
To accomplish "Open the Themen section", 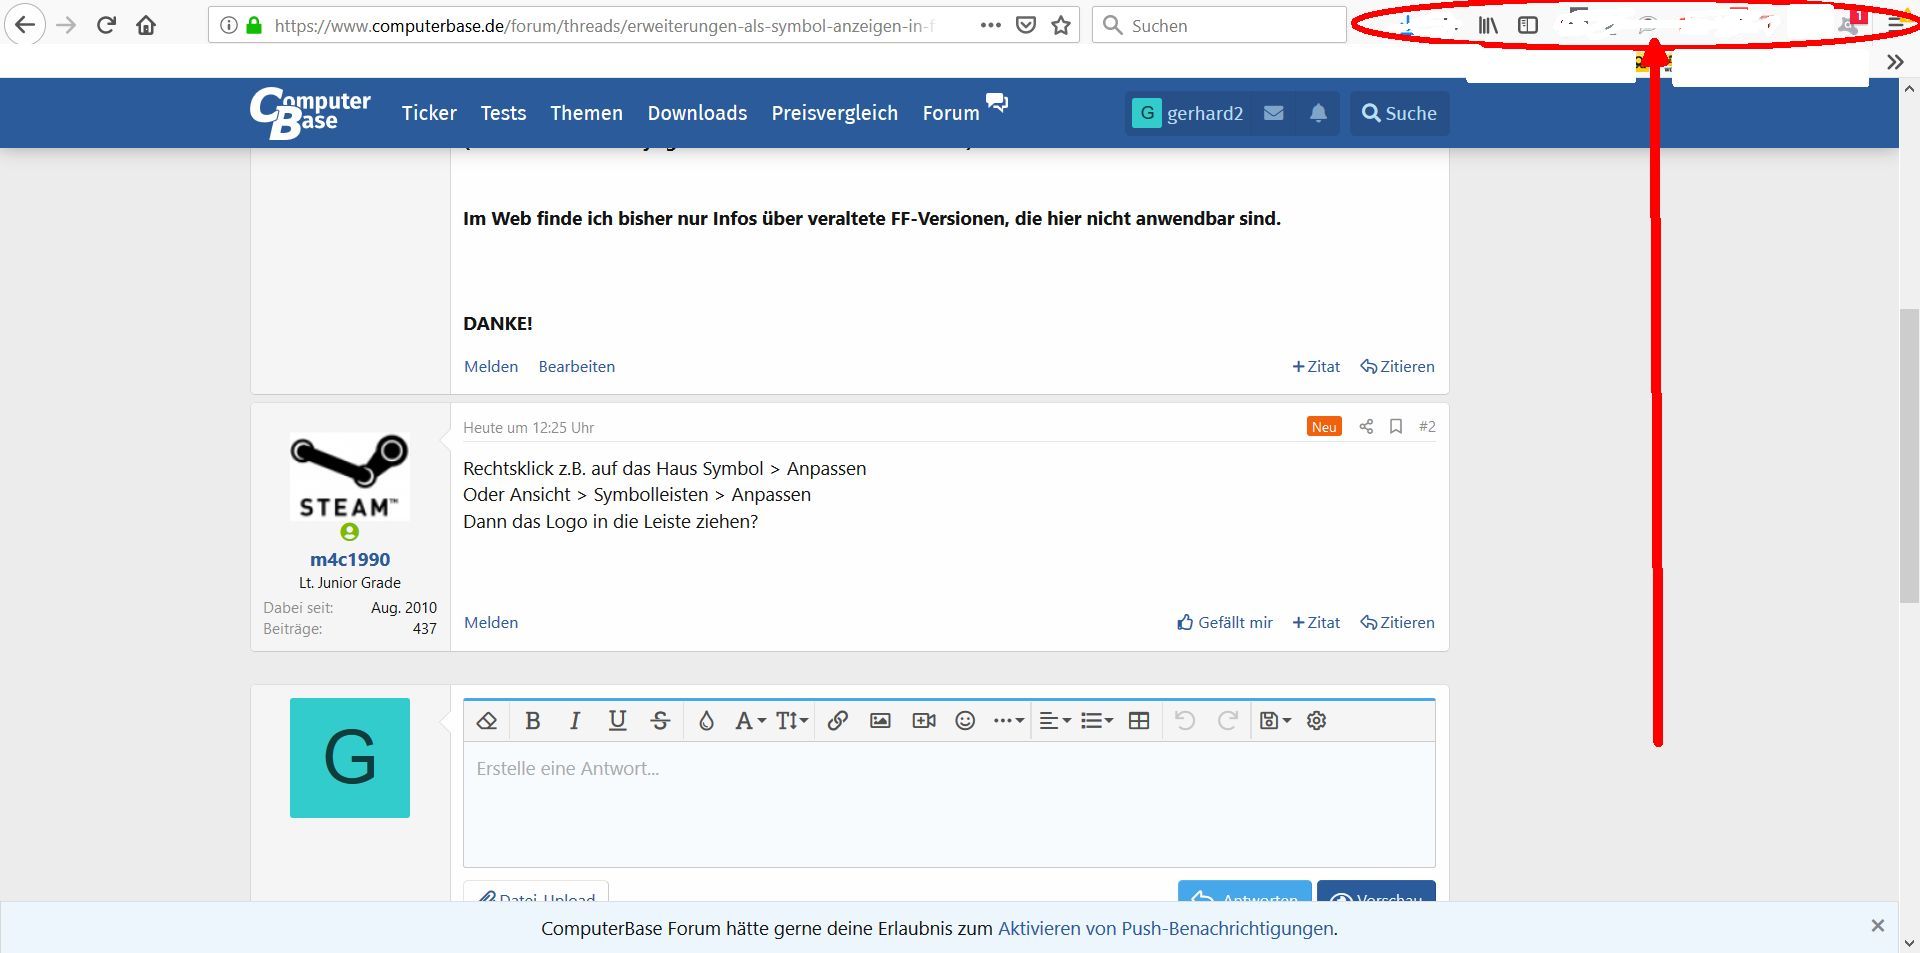I will [586, 113].
